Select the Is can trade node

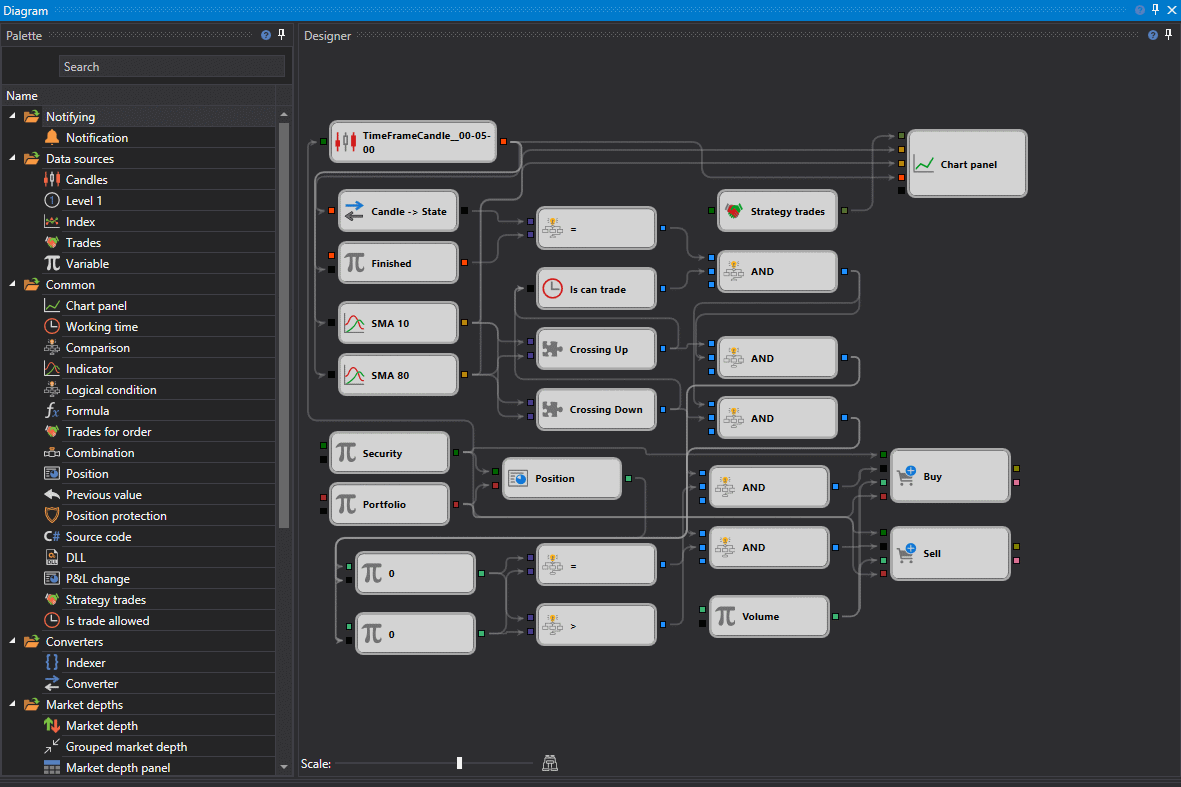[x=597, y=289]
